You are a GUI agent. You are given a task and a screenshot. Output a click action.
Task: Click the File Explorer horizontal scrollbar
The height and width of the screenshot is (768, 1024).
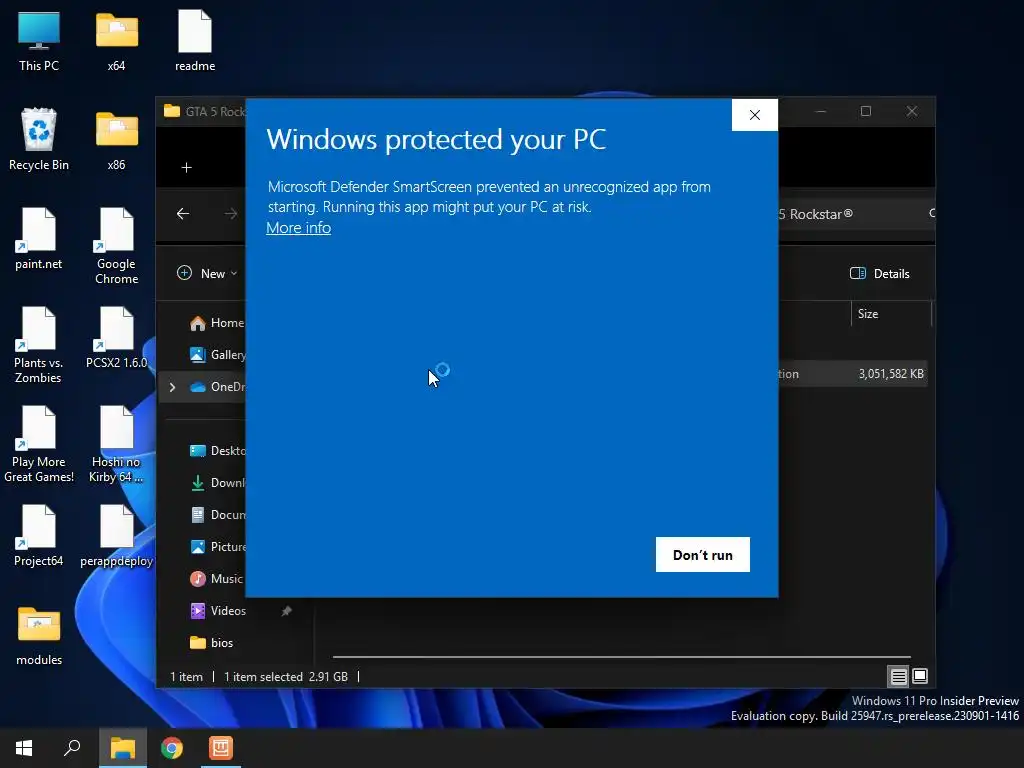pos(621,657)
